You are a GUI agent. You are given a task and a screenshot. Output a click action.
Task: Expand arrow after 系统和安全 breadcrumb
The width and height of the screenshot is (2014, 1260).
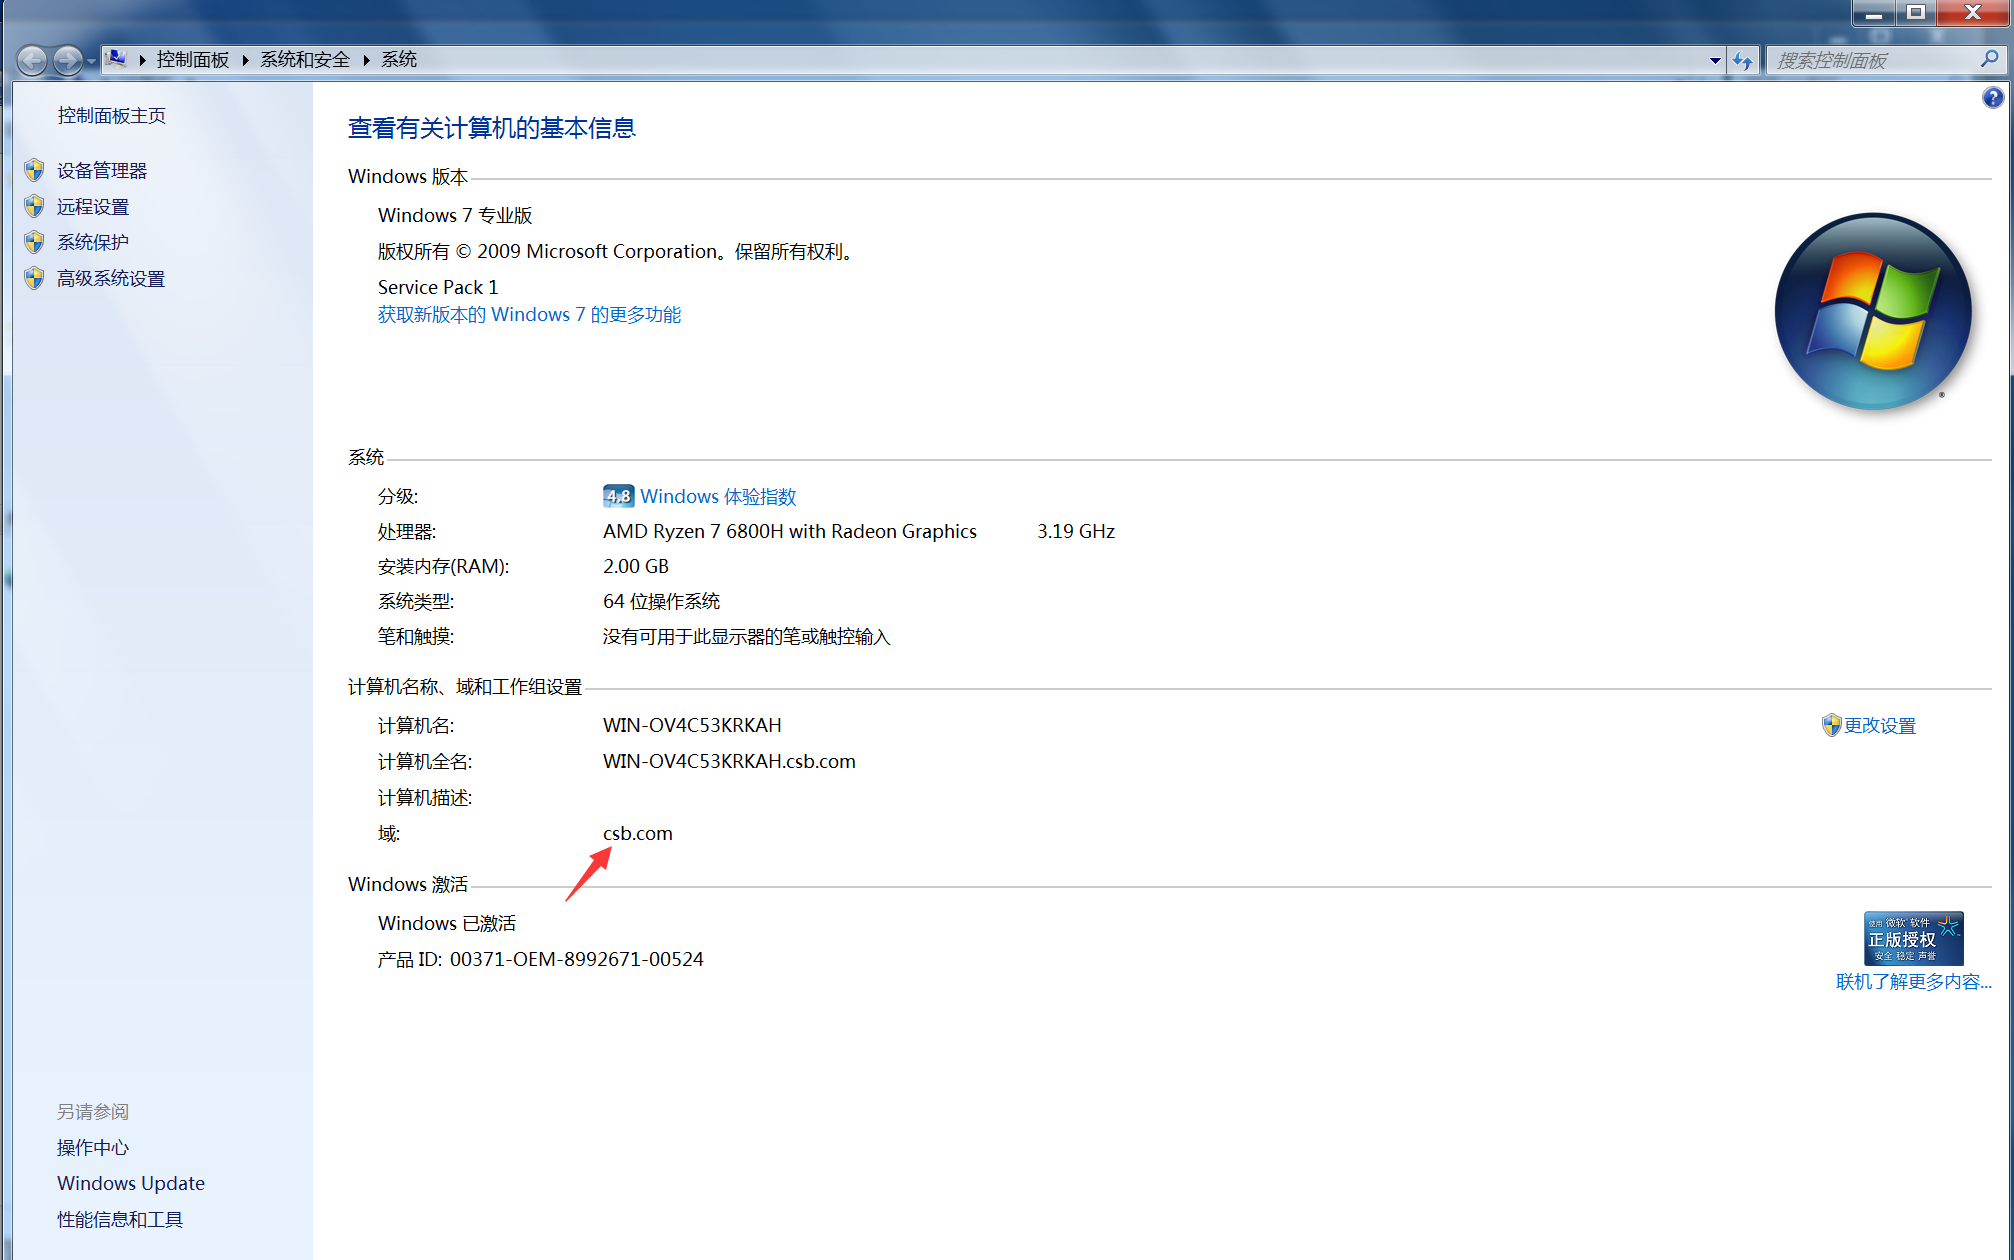point(367,60)
